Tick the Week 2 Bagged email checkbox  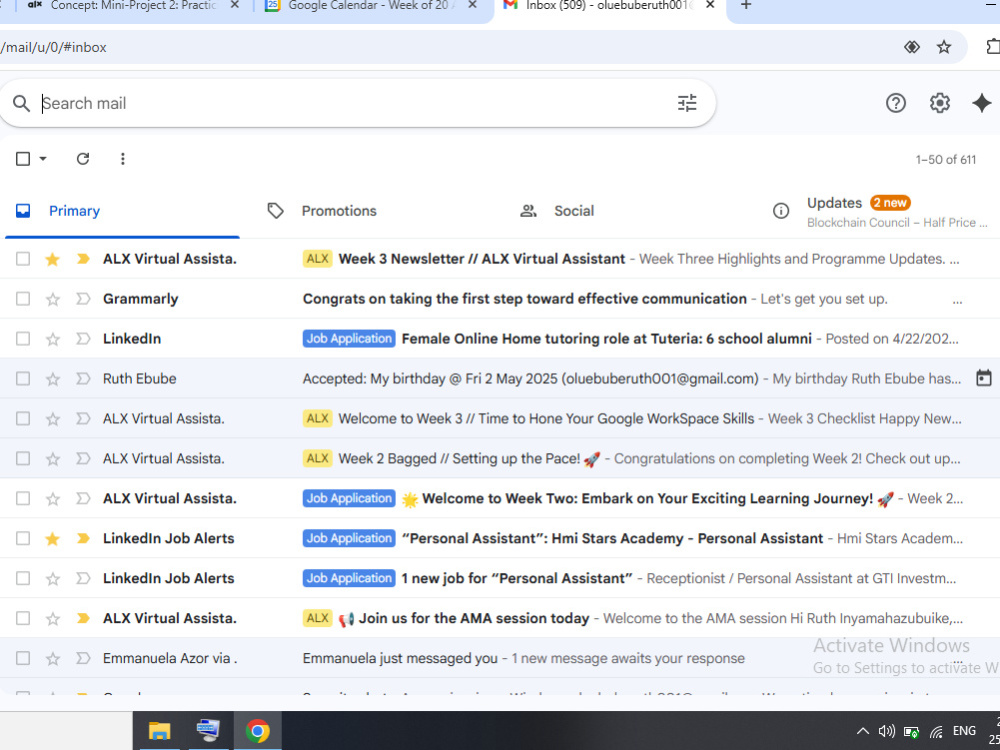pos(23,459)
